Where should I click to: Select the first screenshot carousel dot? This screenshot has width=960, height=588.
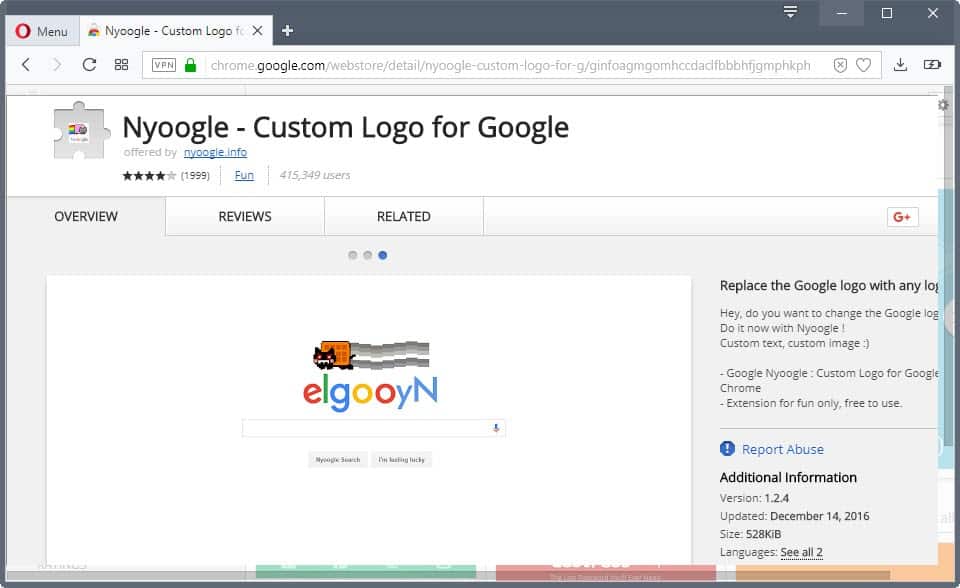(352, 255)
